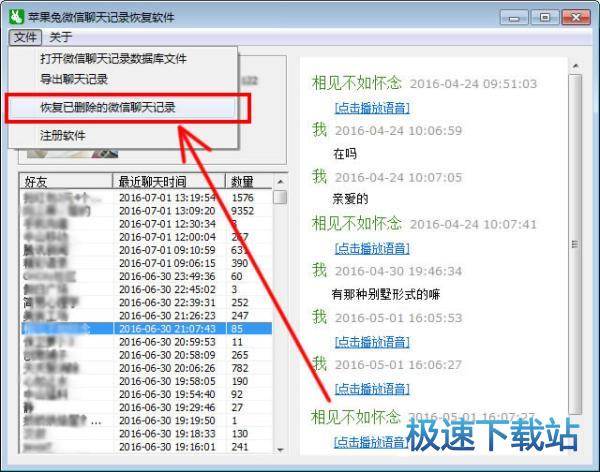
Task: Select row with time 2016-07-01 12:00:04
Action: pos(147,237)
